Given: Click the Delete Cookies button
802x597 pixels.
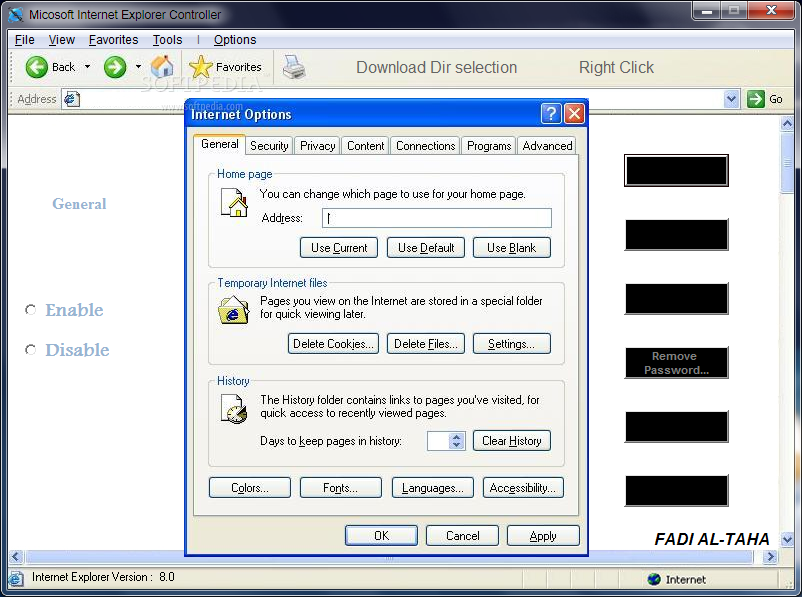Looking at the screenshot, I should click(333, 344).
